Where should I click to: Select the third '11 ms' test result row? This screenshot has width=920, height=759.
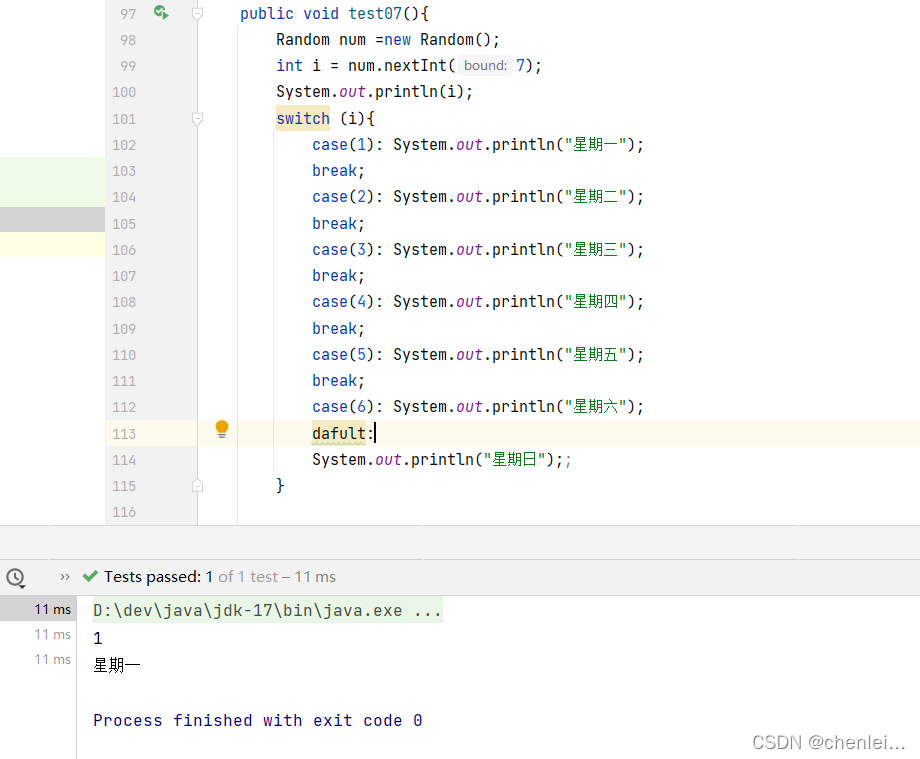coord(38,659)
